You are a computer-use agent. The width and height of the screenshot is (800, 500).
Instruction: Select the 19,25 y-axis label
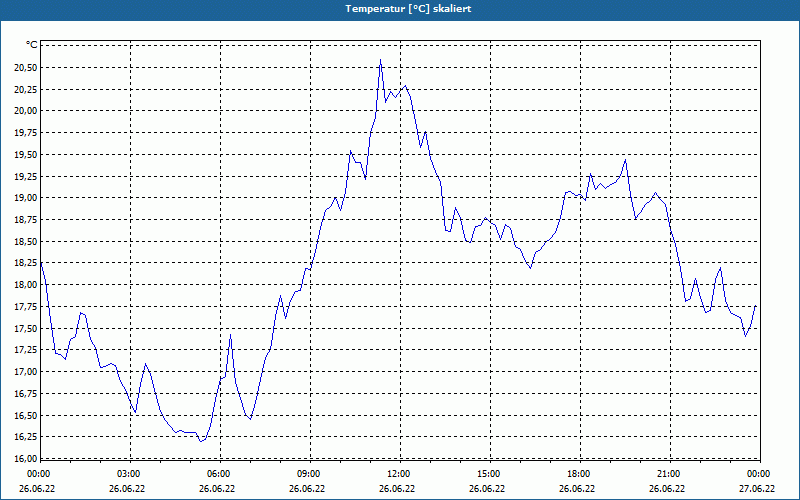point(26,176)
